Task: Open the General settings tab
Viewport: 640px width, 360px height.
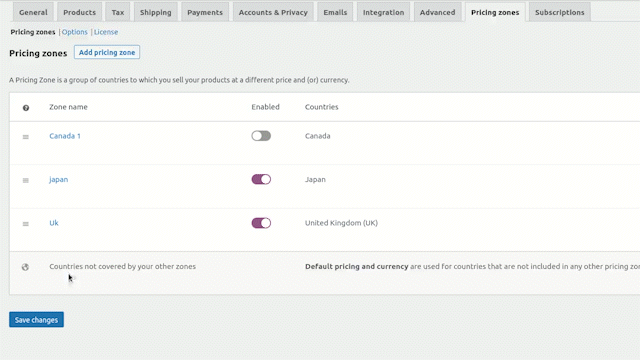Action: click(x=33, y=12)
